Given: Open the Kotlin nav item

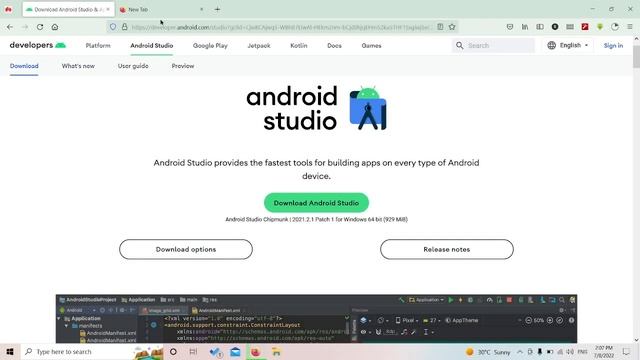Looking at the screenshot, I should point(299,46).
